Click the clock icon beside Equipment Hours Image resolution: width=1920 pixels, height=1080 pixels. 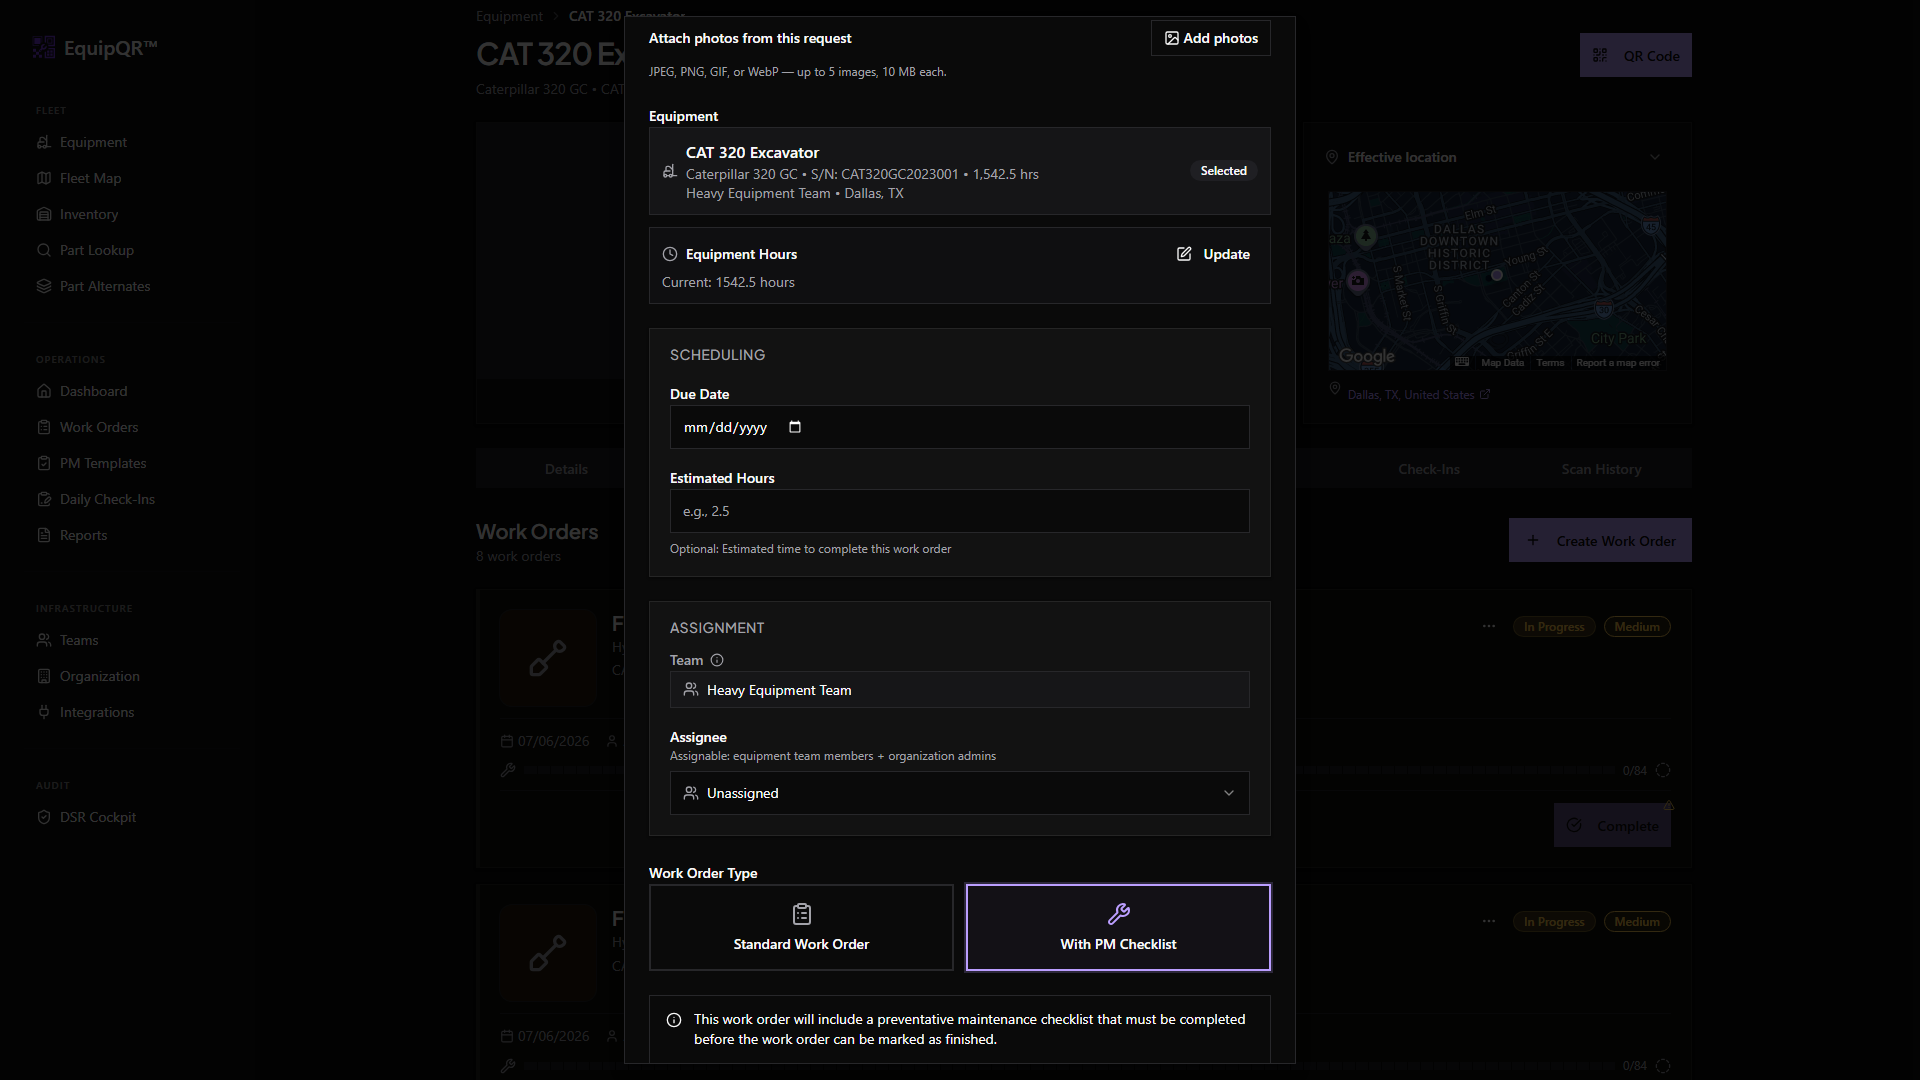point(670,254)
